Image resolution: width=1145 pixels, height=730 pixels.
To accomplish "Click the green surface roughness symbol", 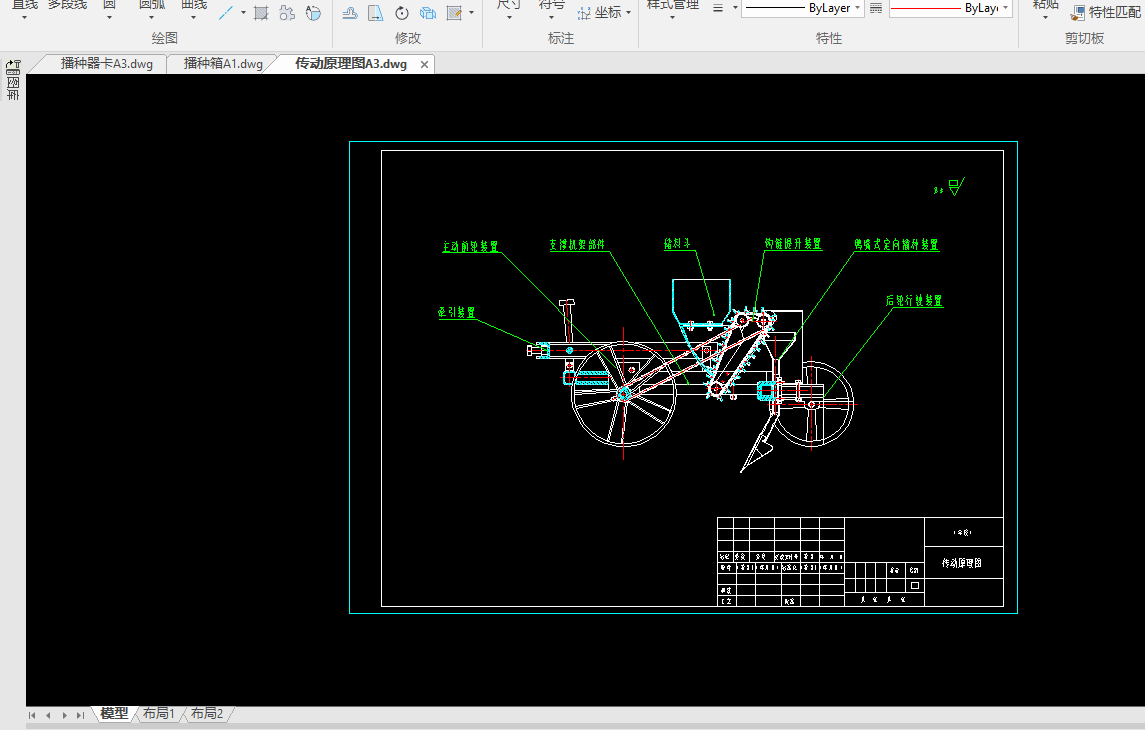I will coord(956,187).
